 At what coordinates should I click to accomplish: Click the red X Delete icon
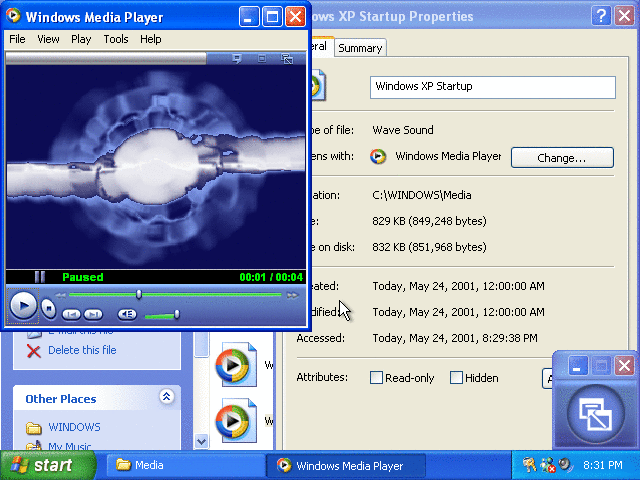33,351
